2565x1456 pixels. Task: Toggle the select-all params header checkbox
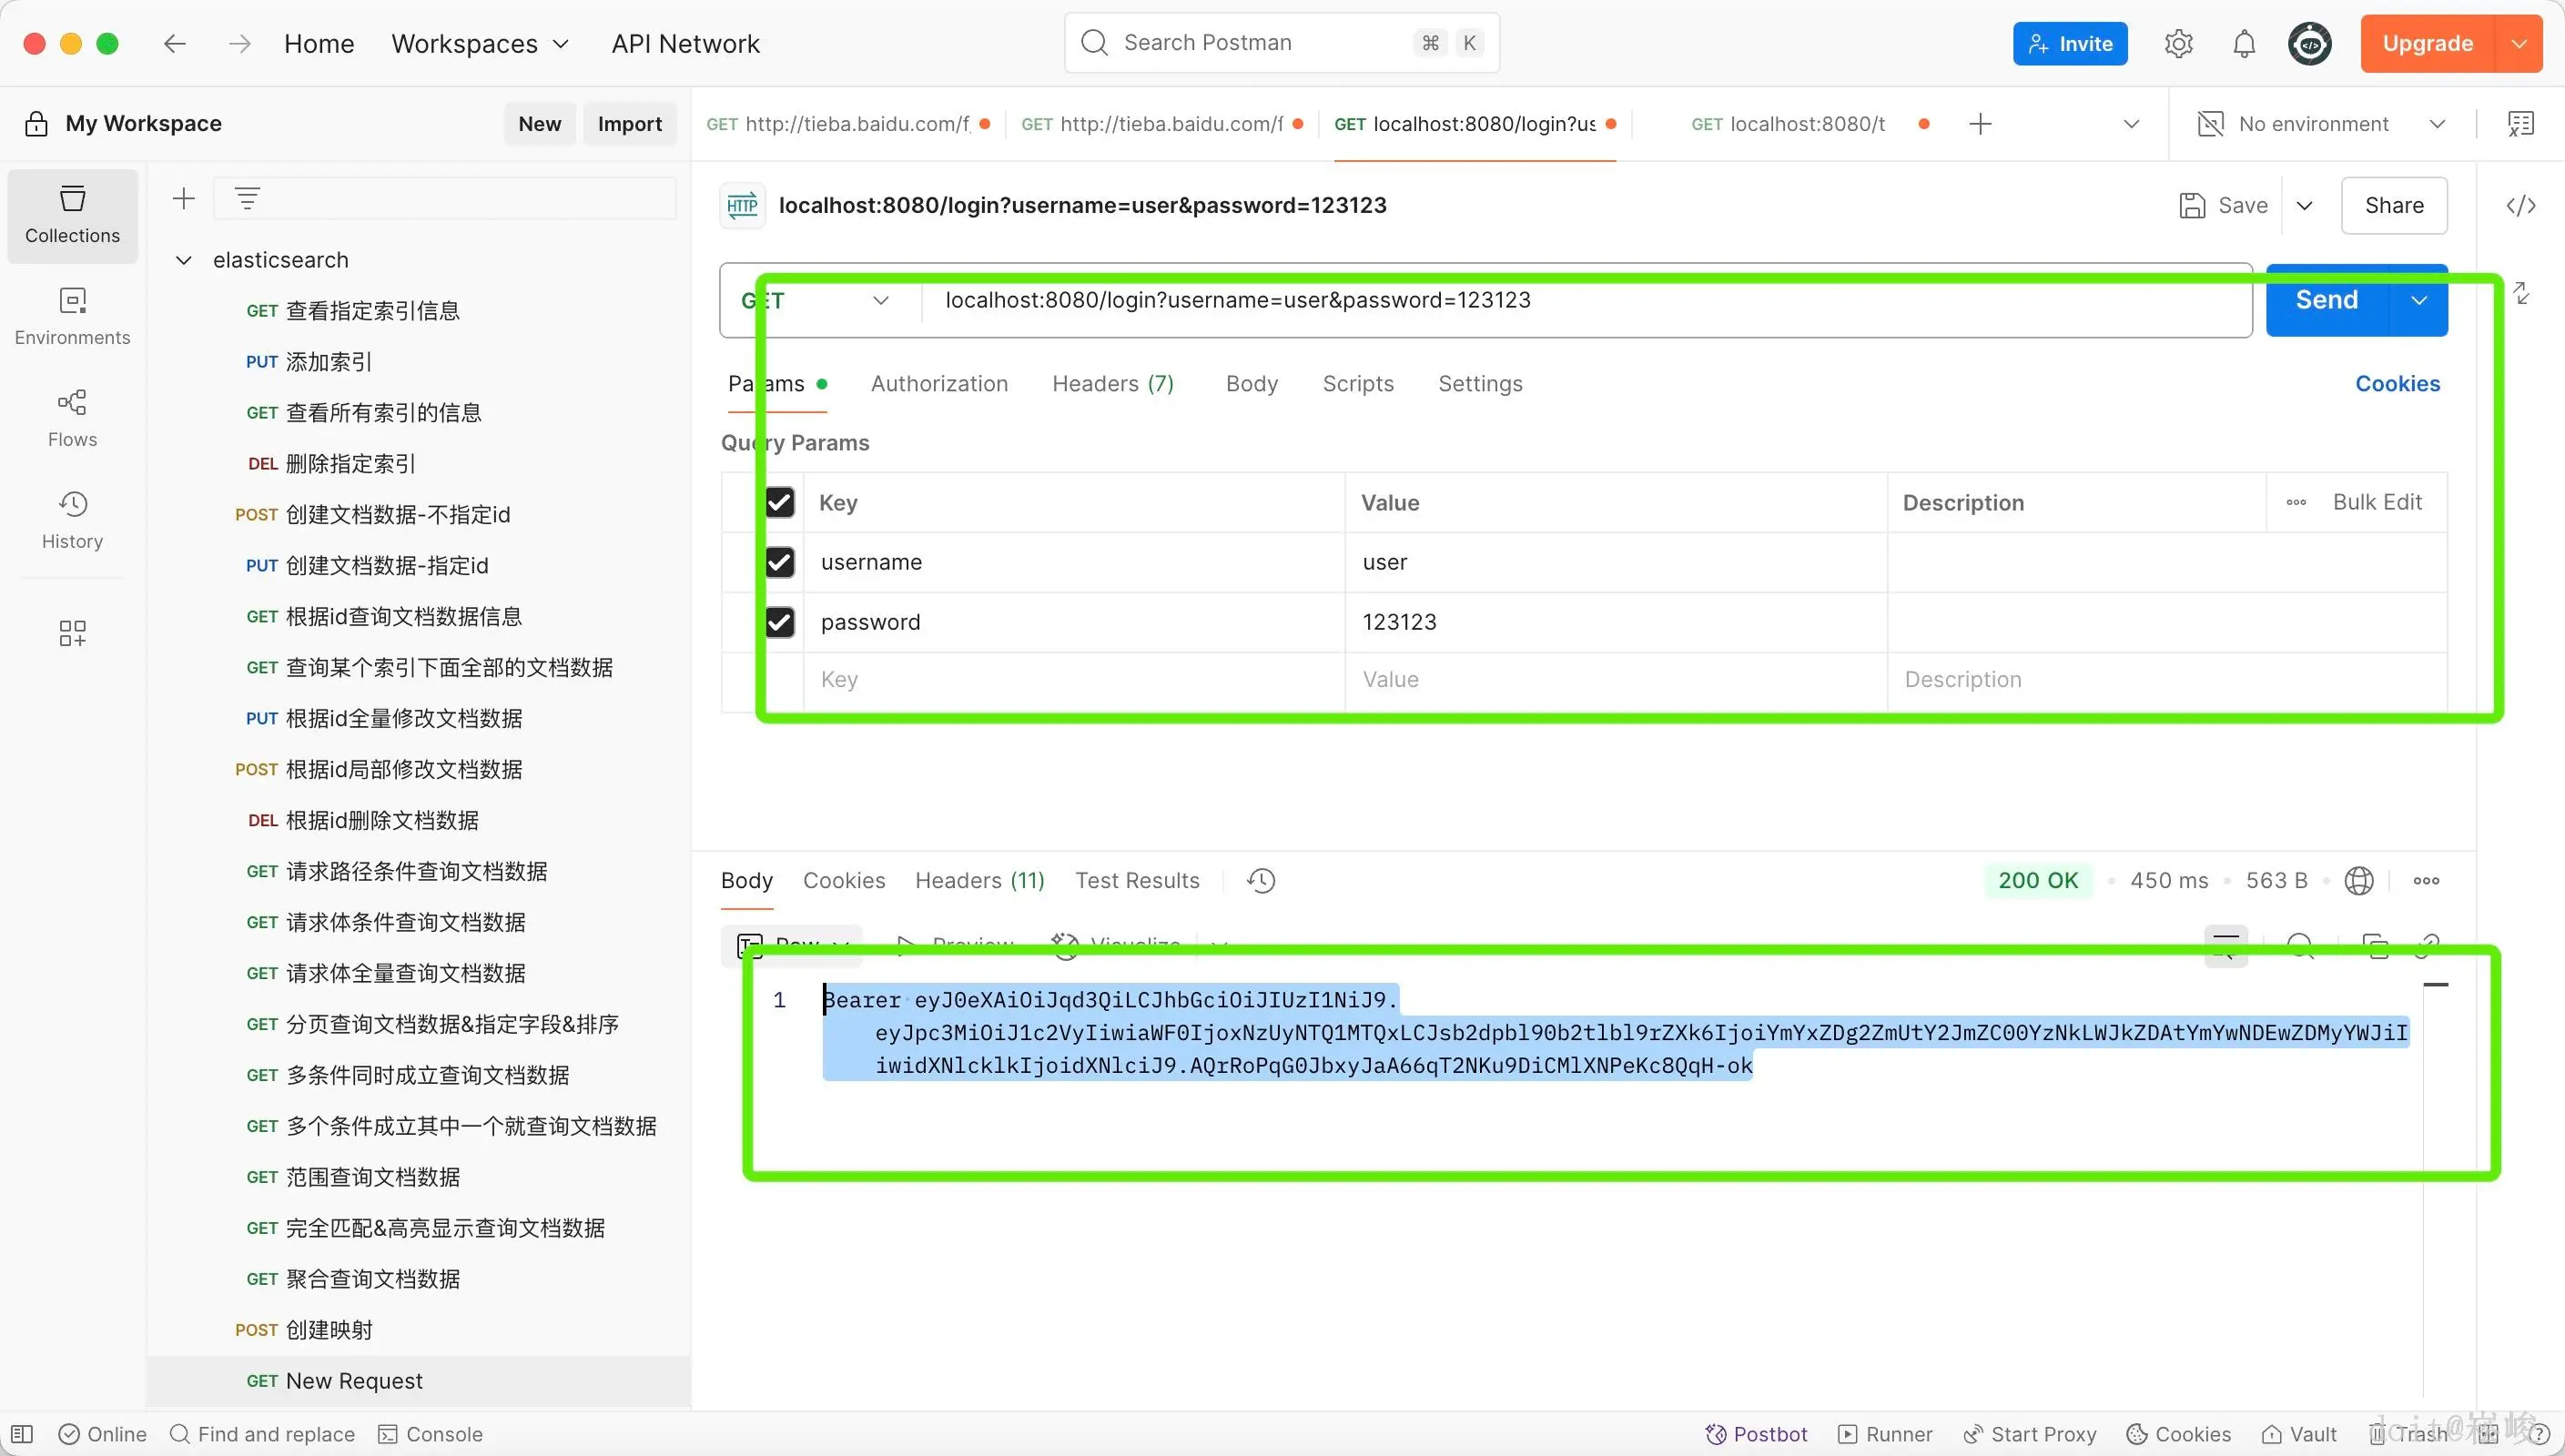(780, 502)
